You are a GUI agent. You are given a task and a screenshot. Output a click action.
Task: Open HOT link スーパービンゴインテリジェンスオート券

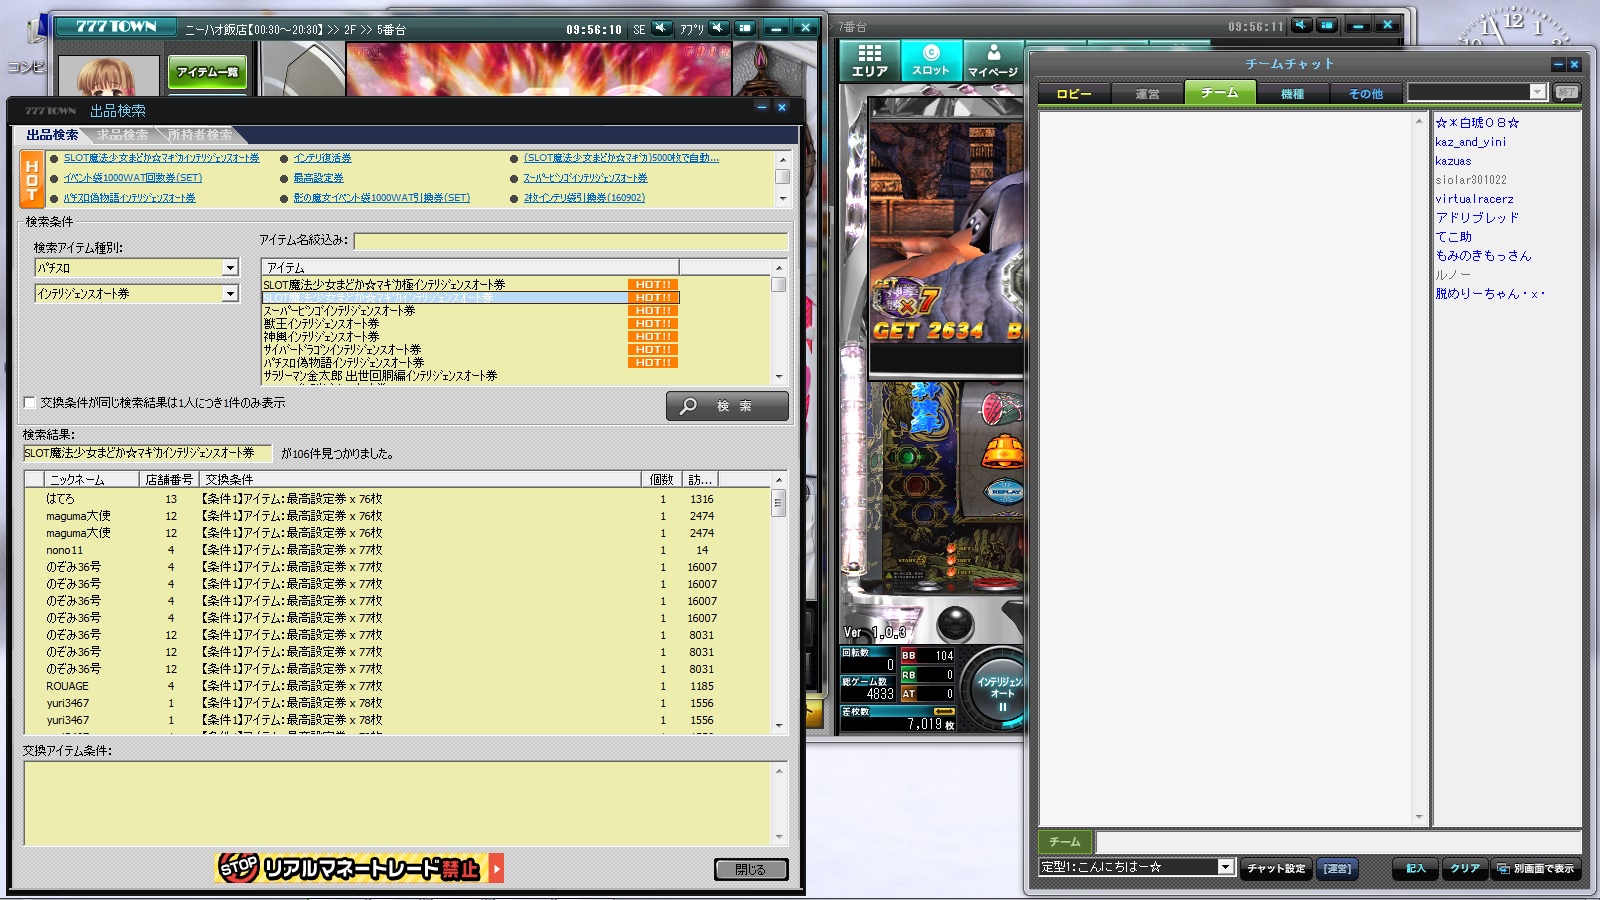point(585,178)
